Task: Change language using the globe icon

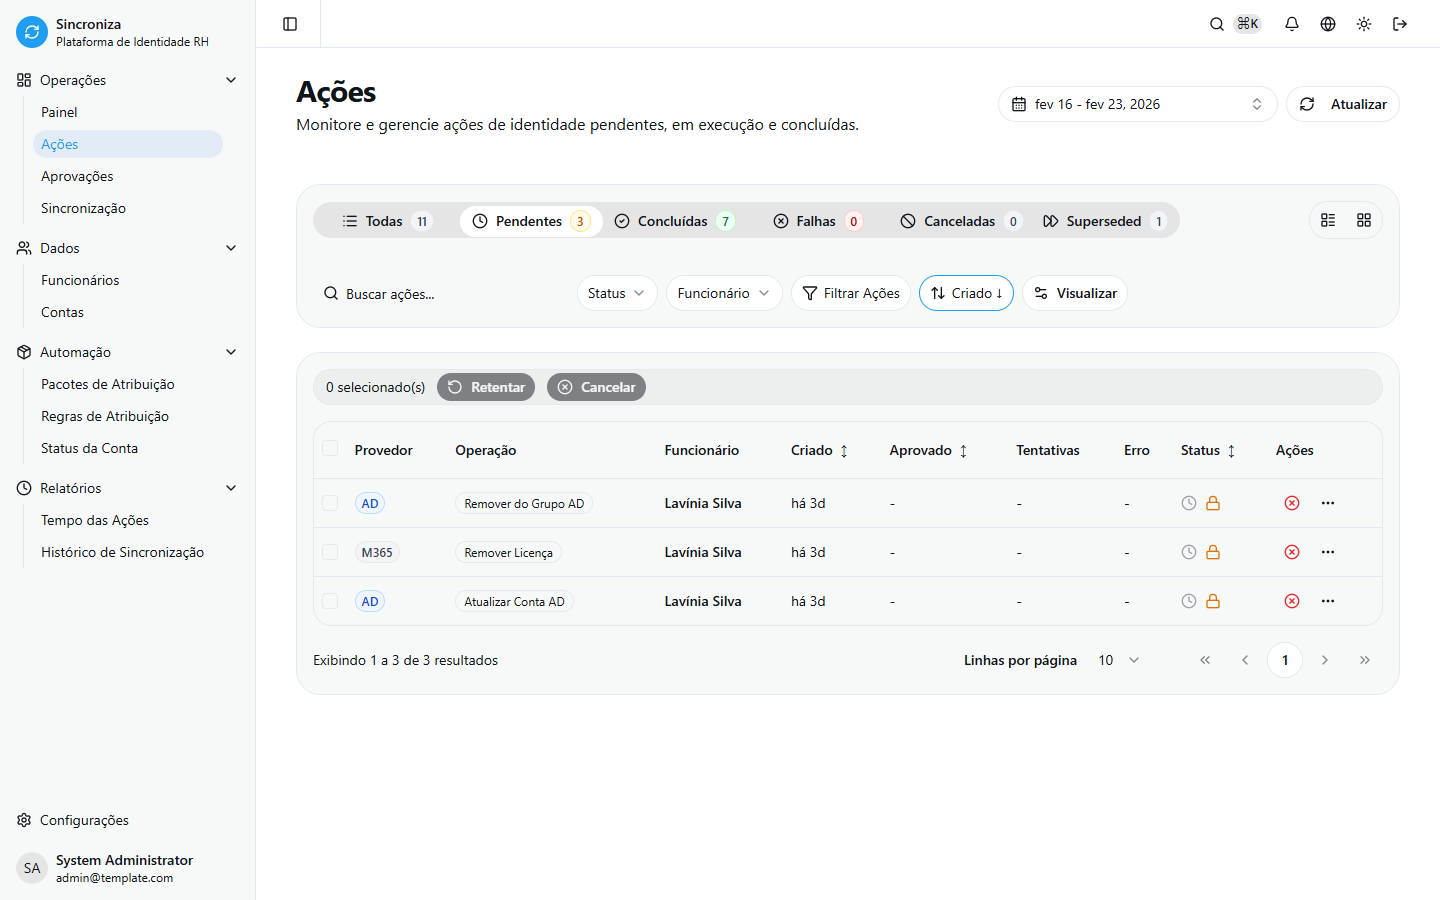Action: point(1328,23)
